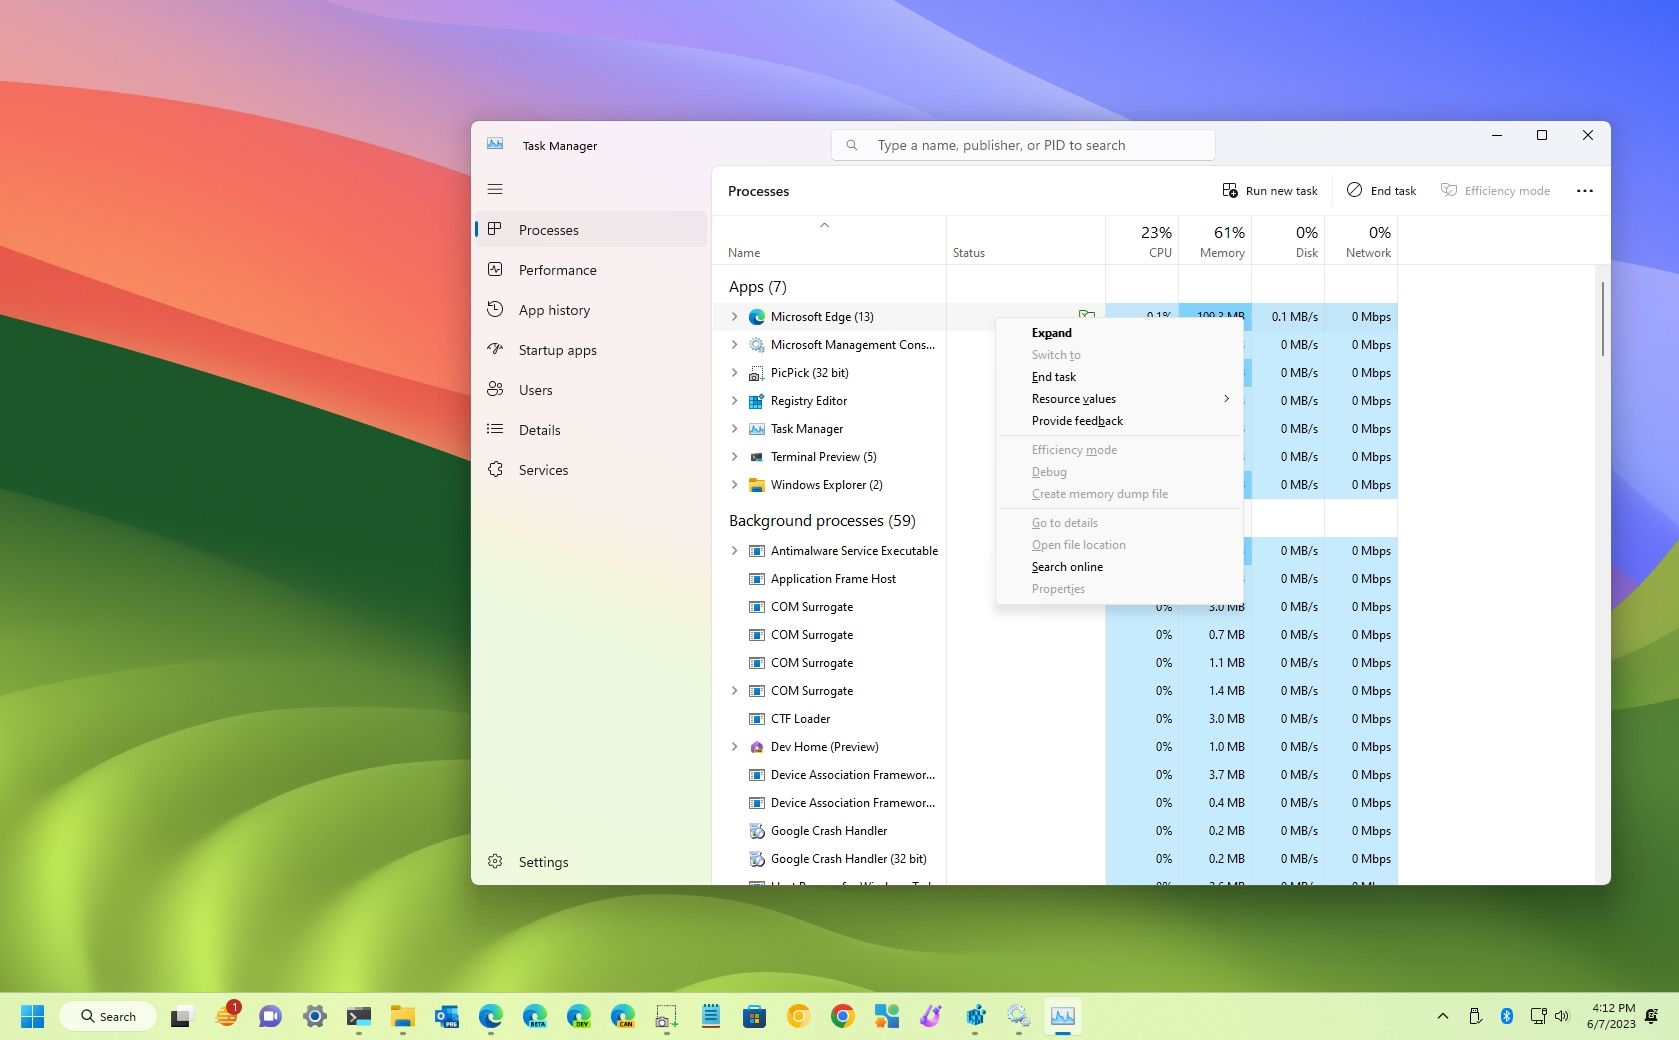Click the Memory usage heat column header
Screen dimensions: 1679x1040
click(1219, 240)
